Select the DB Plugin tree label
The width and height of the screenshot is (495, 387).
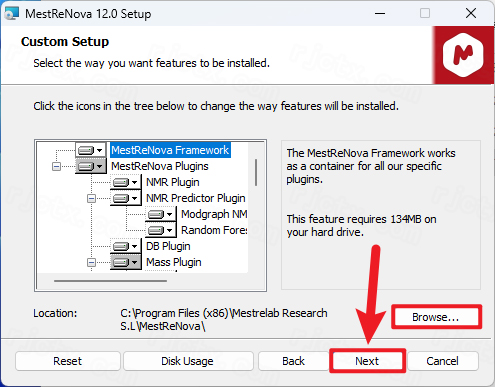coord(168,246)
